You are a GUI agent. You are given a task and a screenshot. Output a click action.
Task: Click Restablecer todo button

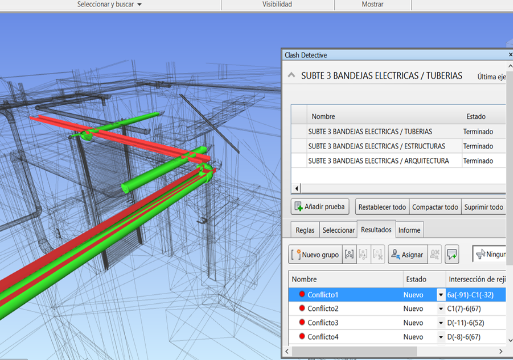(x=382, y=207)
